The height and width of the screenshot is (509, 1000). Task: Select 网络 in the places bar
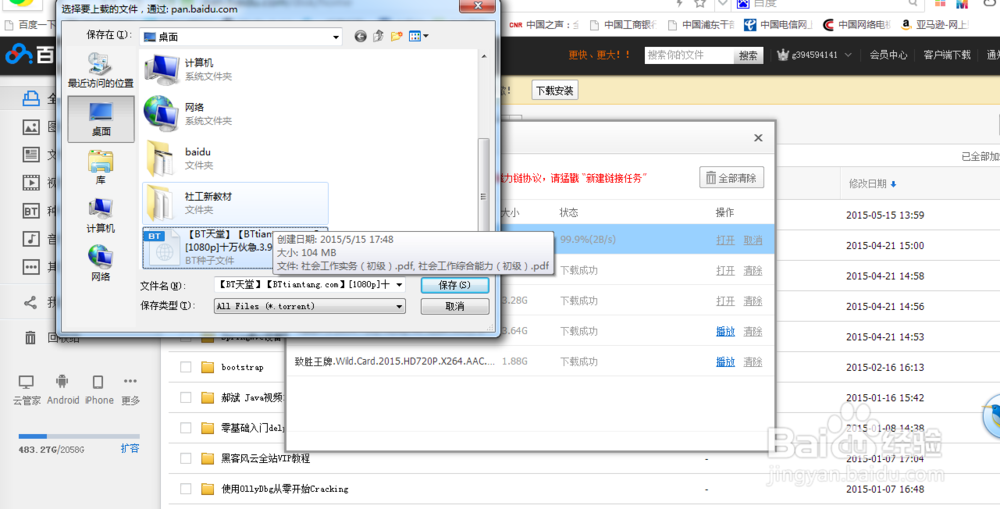[101, 263]
